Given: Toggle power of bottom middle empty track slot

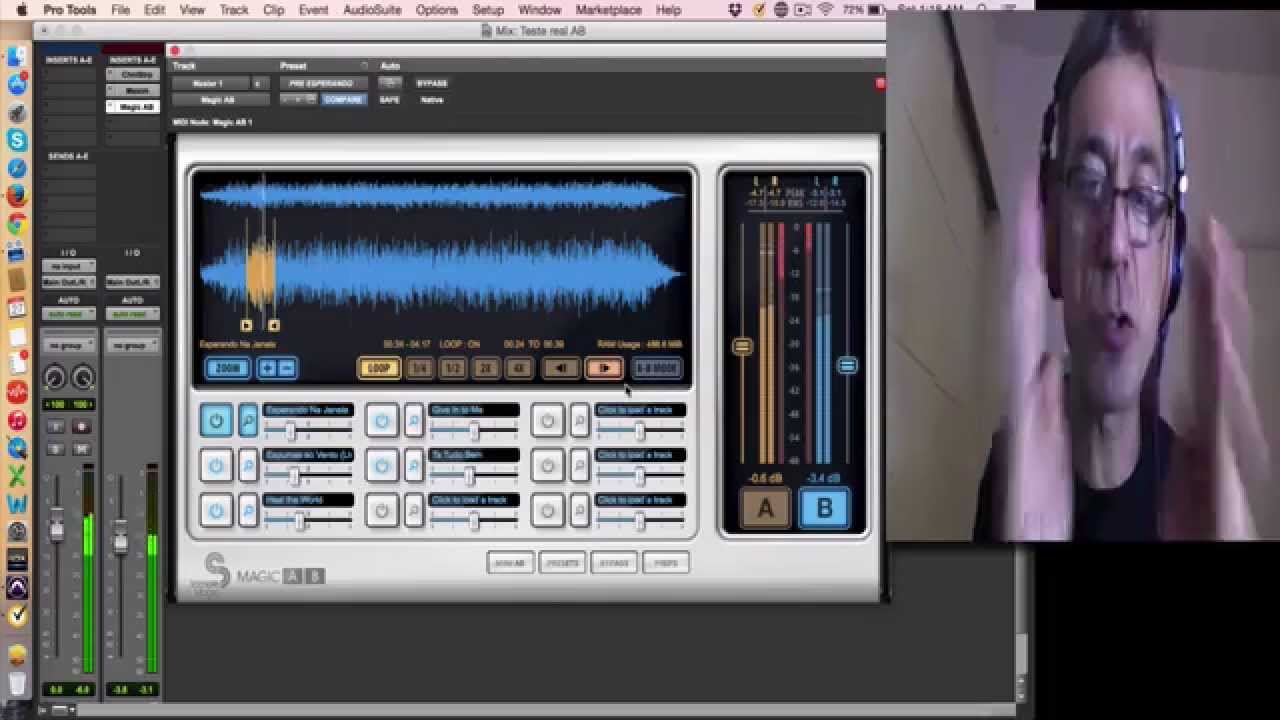Looking at the screenshot, I should (381, 511).
